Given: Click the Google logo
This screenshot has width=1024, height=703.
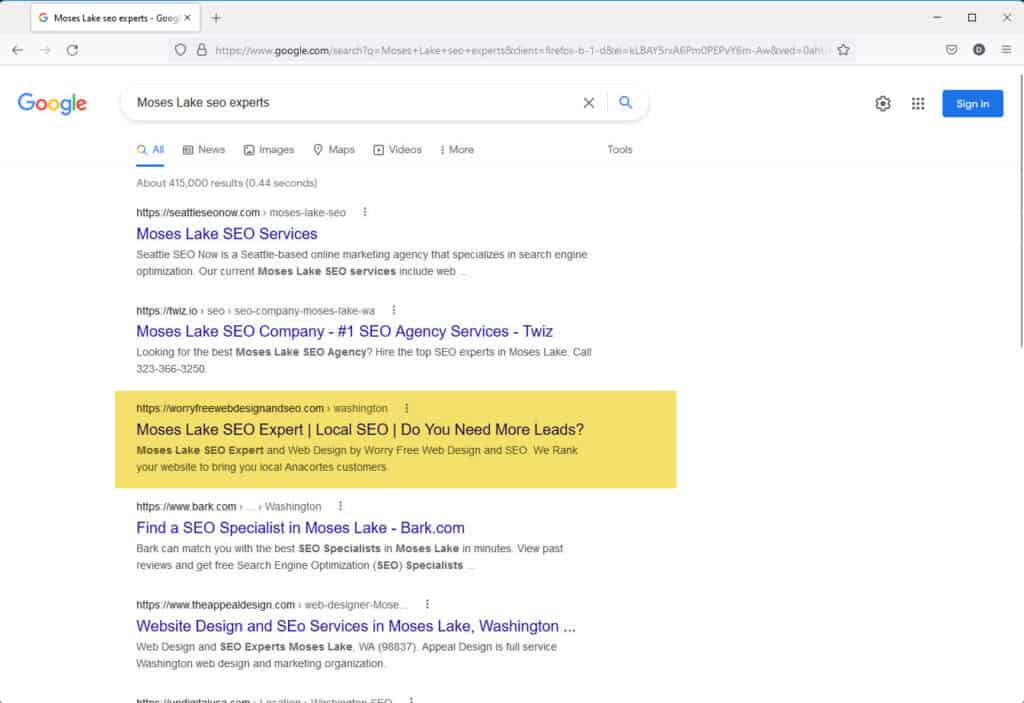Looking at the screenshot, I should point(52,103).
